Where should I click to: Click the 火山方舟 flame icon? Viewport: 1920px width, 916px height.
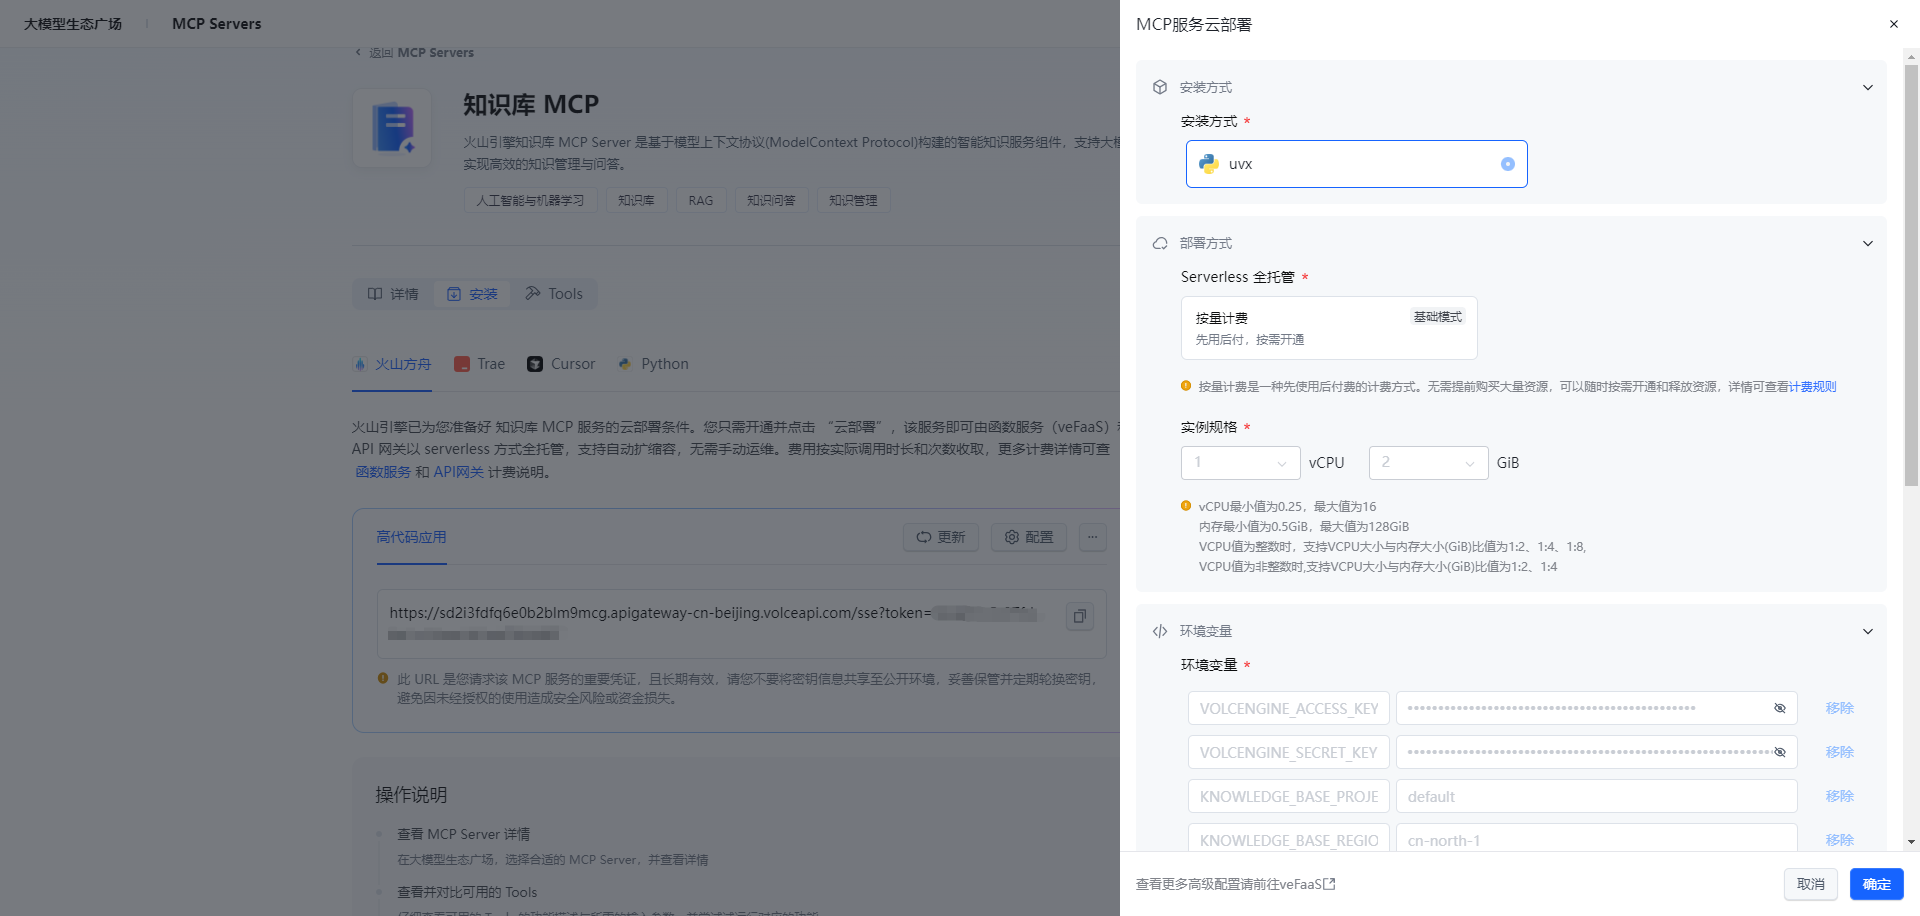360,364
